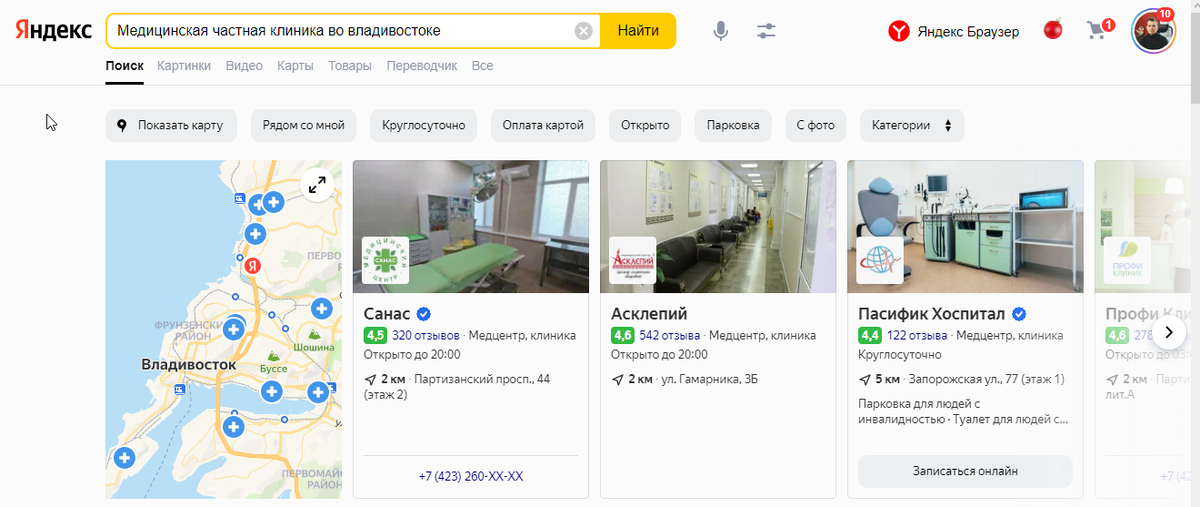Screen dimensions: 1200x507
Task: Click the ул. Гамарника, 3Б address
Action: point(709,379)
